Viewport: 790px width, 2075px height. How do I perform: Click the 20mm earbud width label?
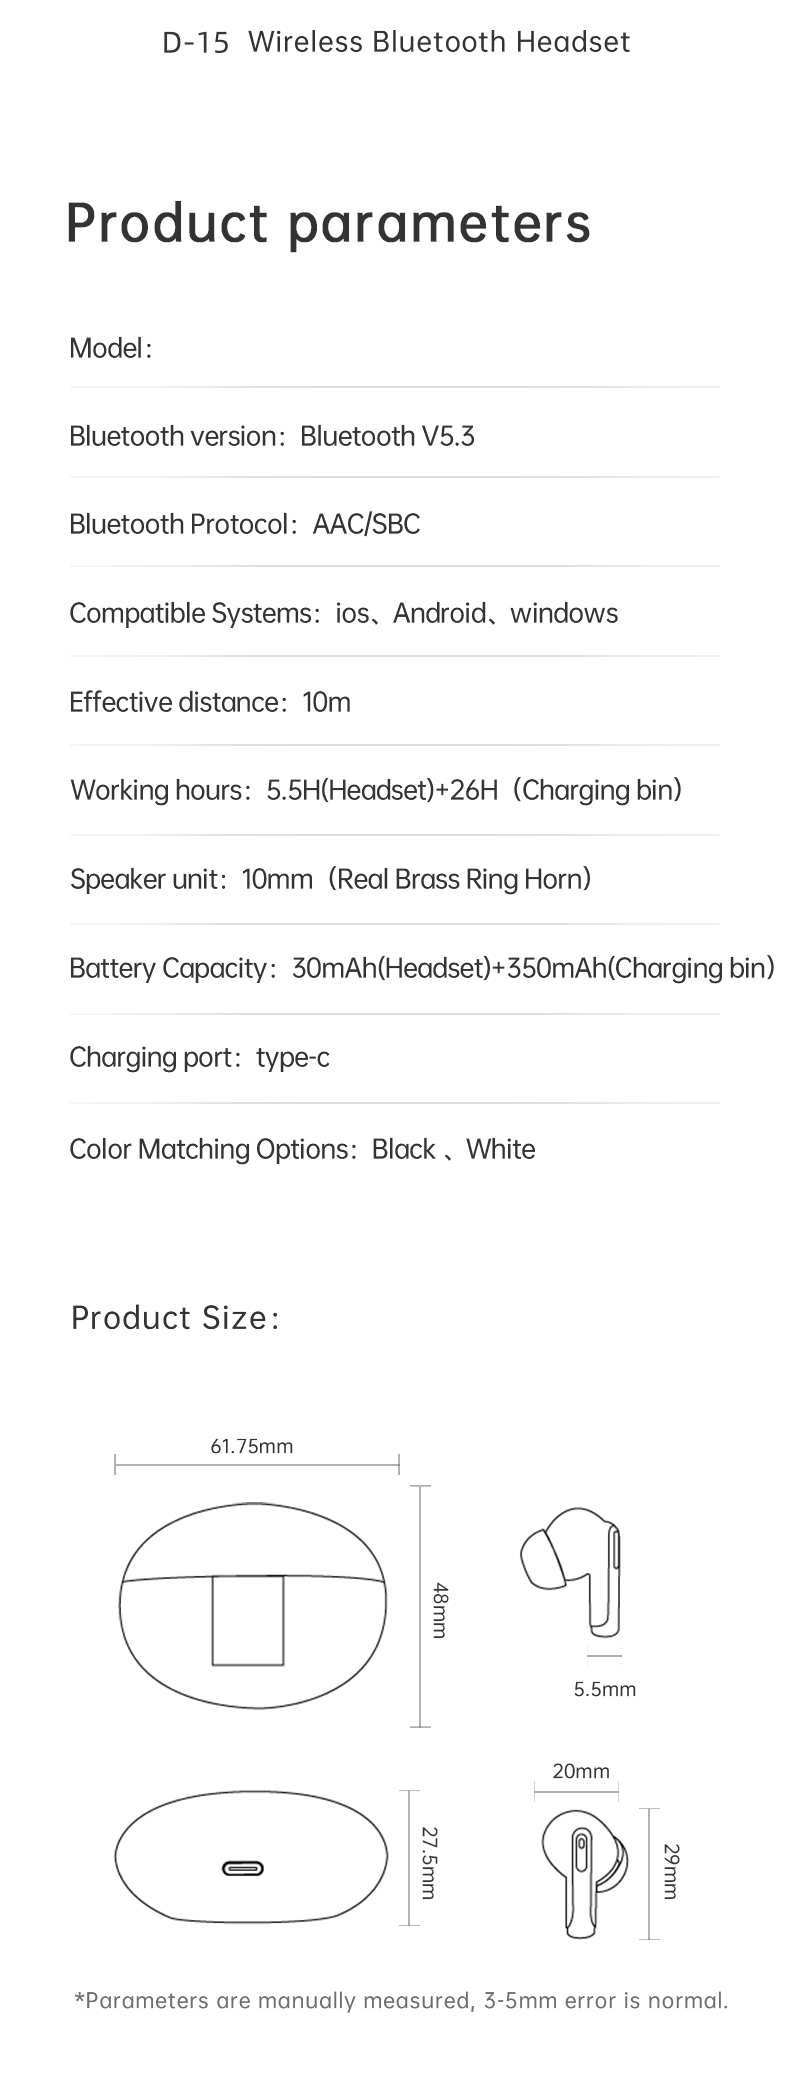[x=581, y=1771]
